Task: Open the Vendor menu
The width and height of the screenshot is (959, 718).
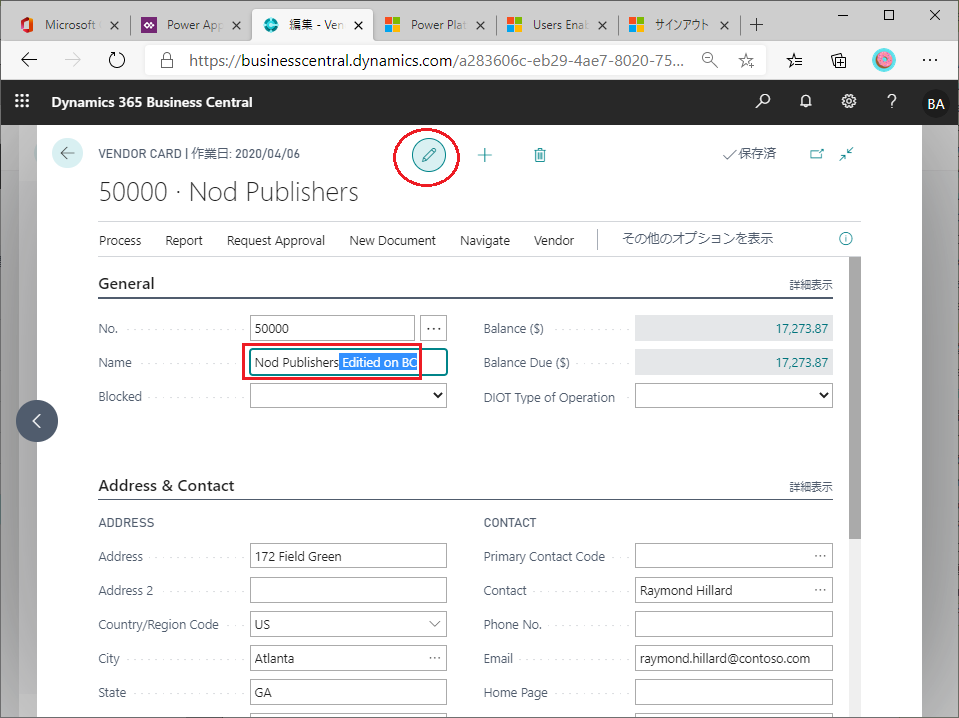Action: tap(554, 240)
